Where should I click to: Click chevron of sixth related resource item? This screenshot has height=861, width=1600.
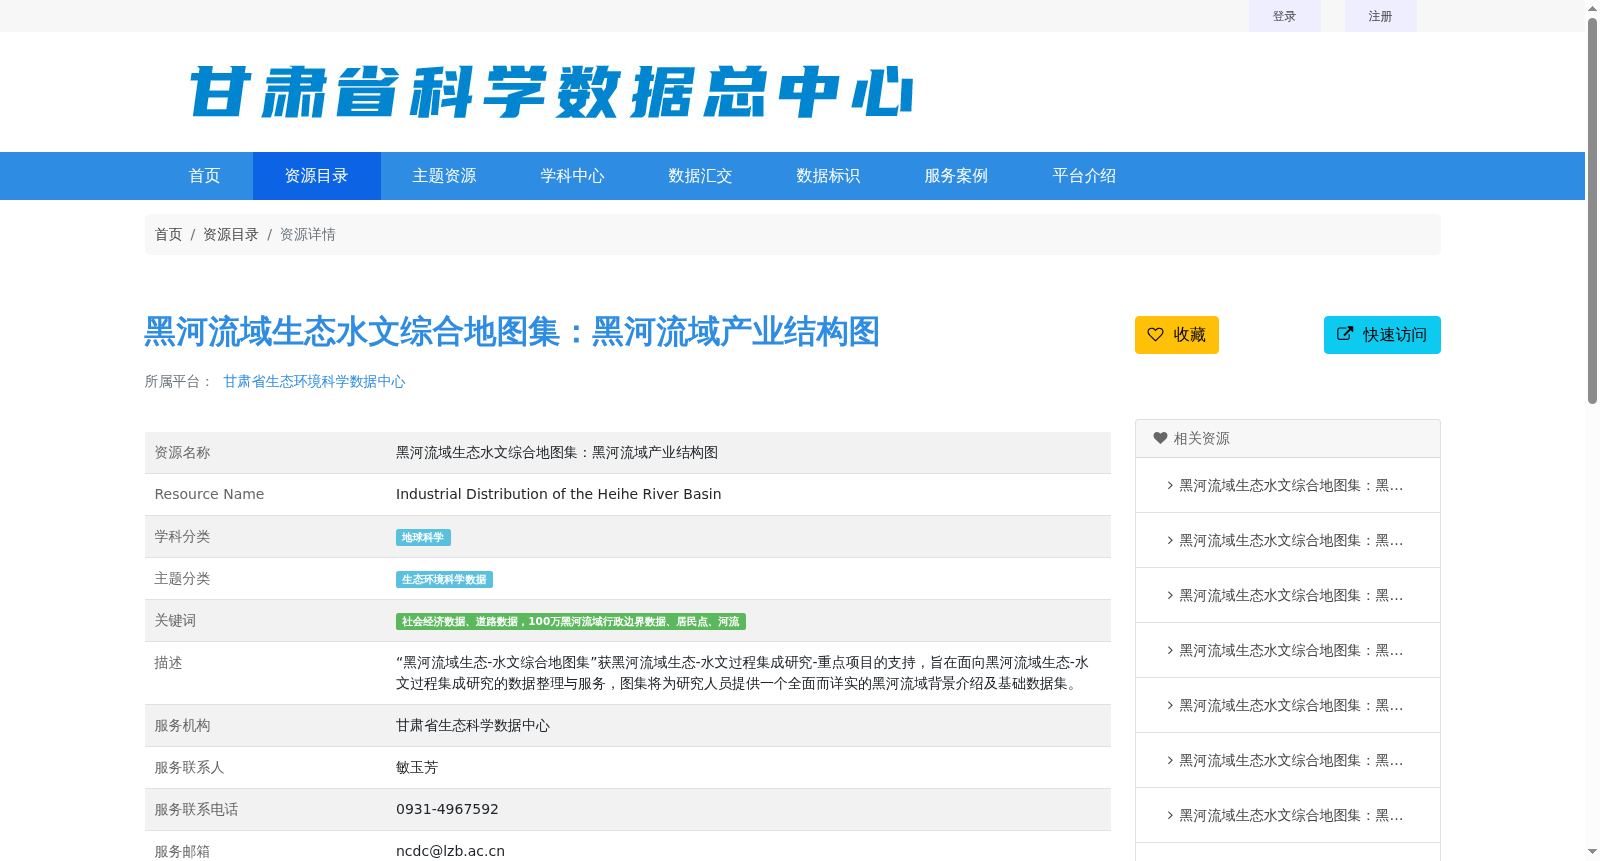click(1170, 760)
